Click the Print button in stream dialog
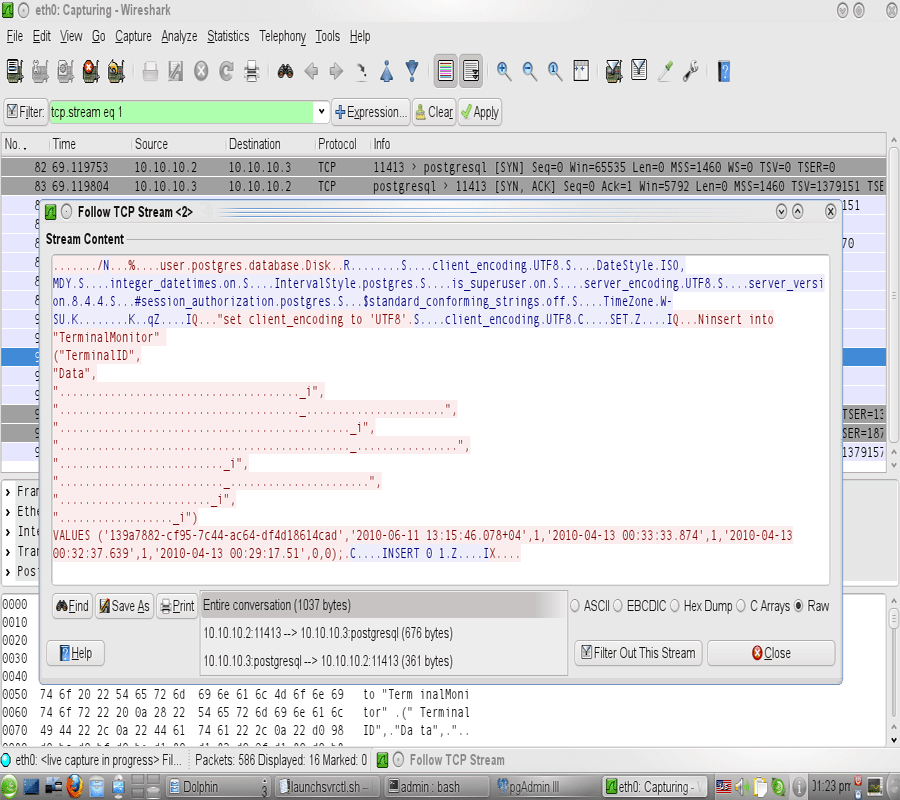 pyautogui.click(x=177, y=606)
